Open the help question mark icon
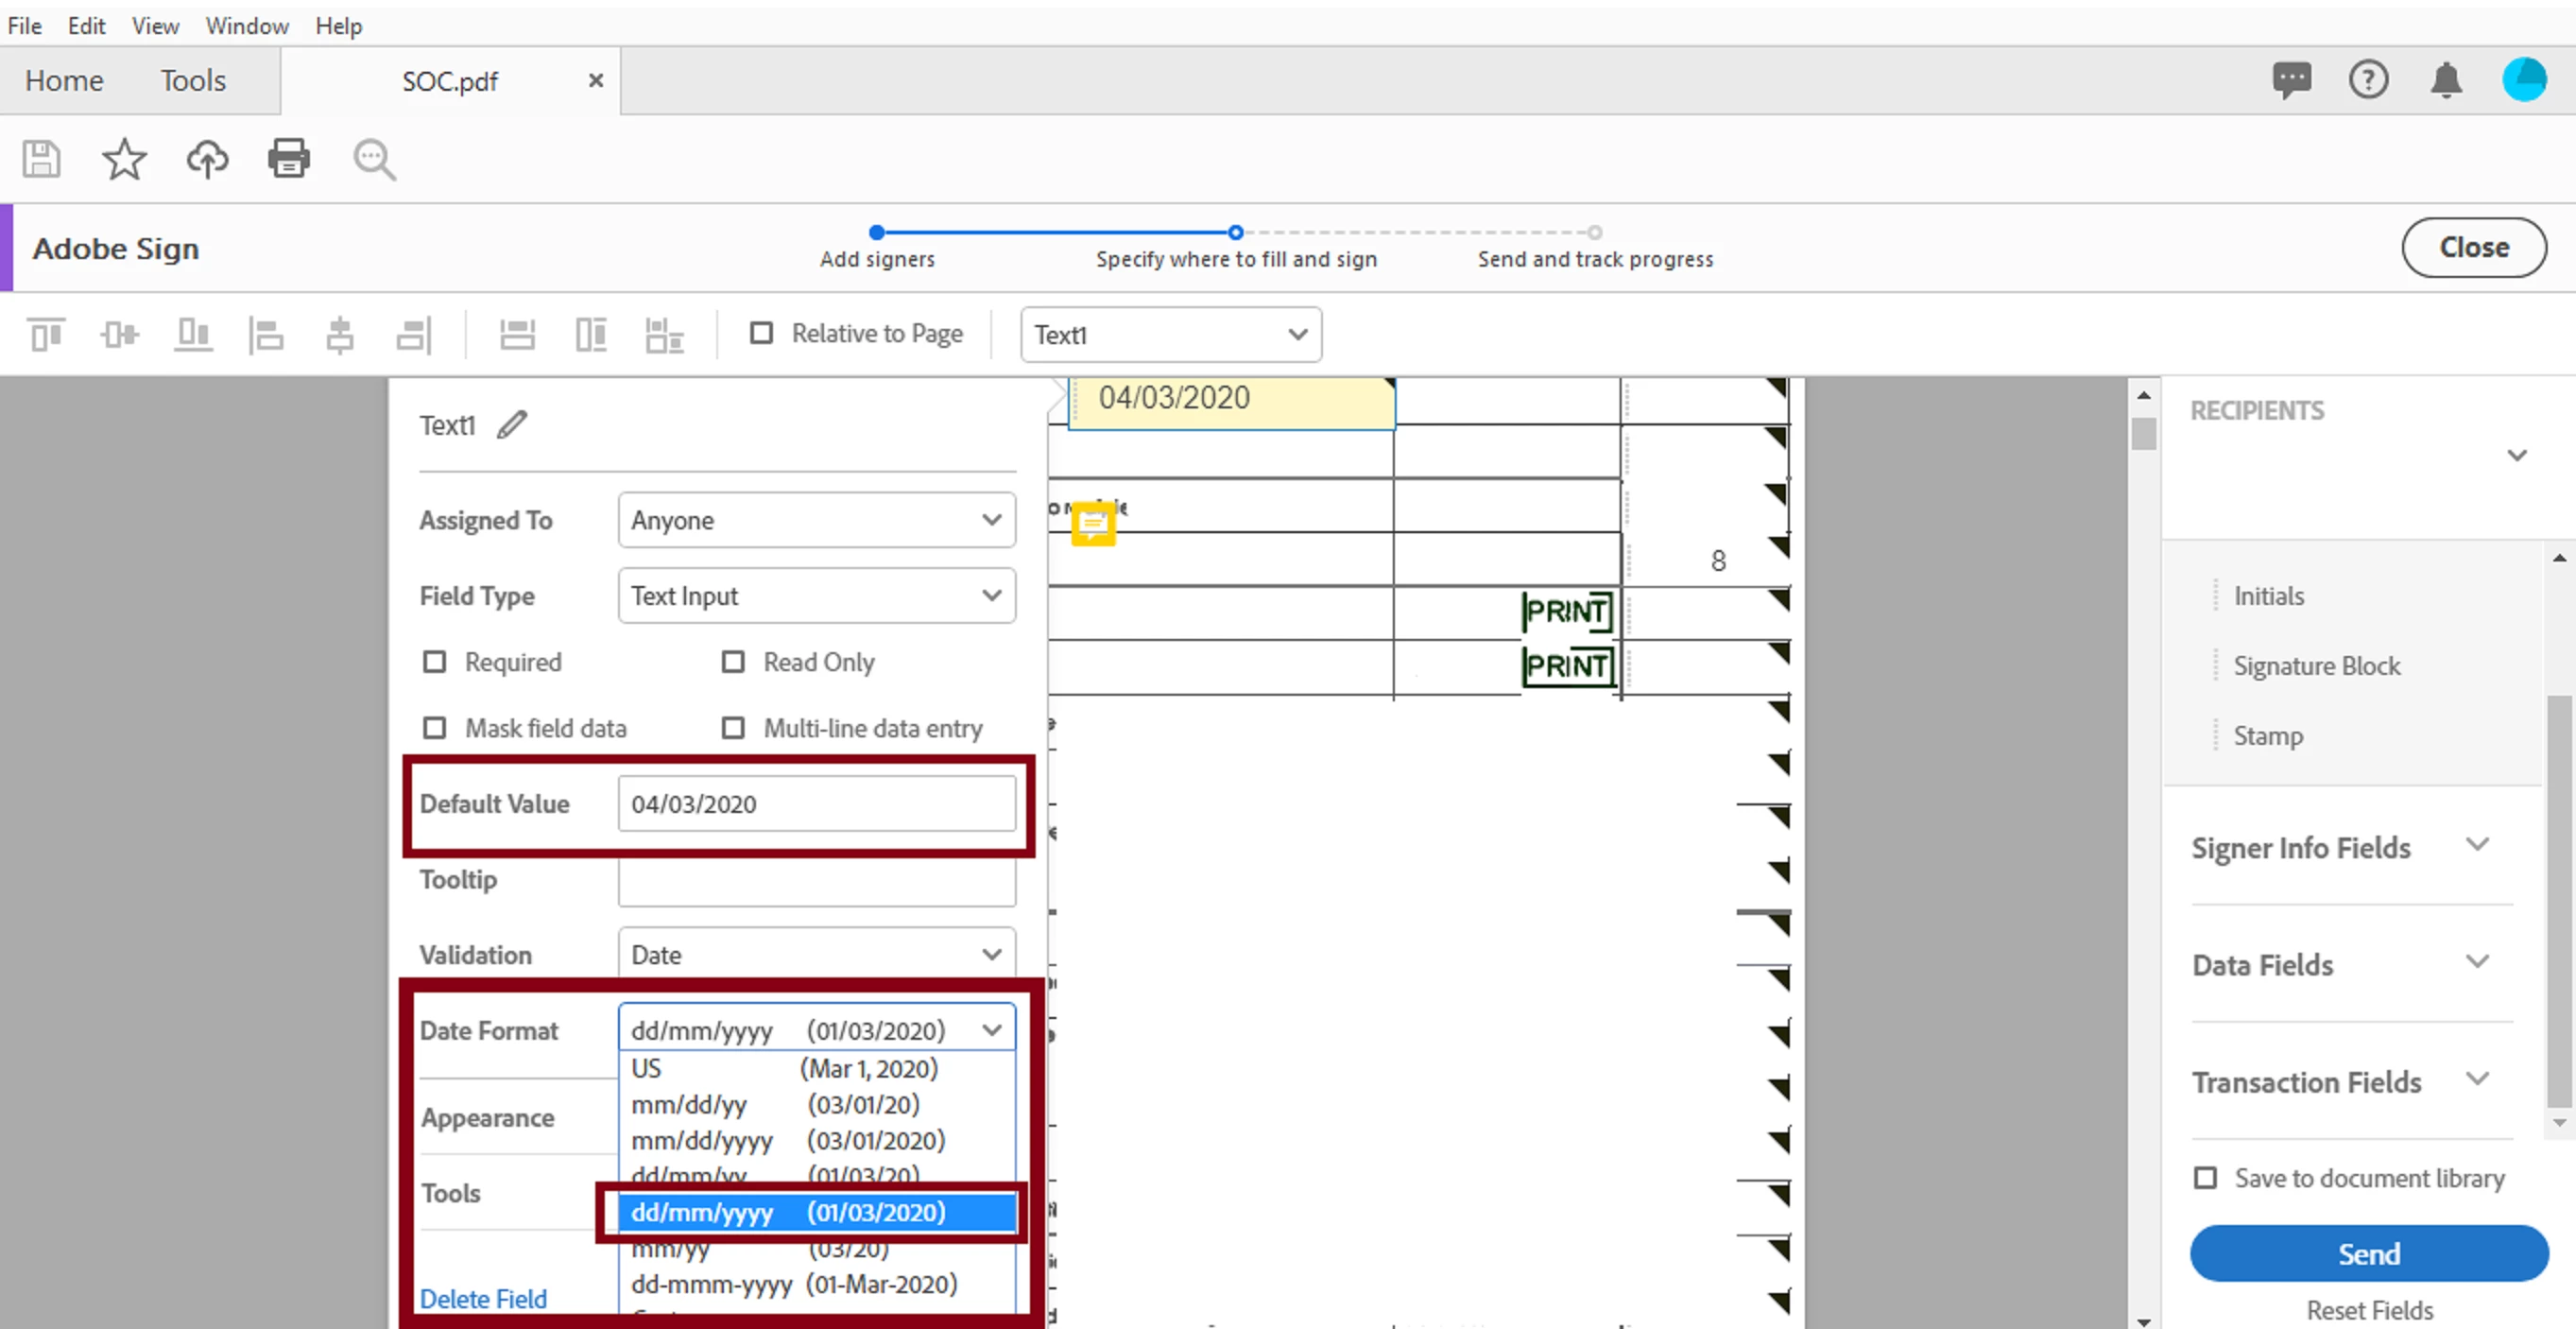Viewport: 2576px width, 1329px height. tap(2368, 80)
